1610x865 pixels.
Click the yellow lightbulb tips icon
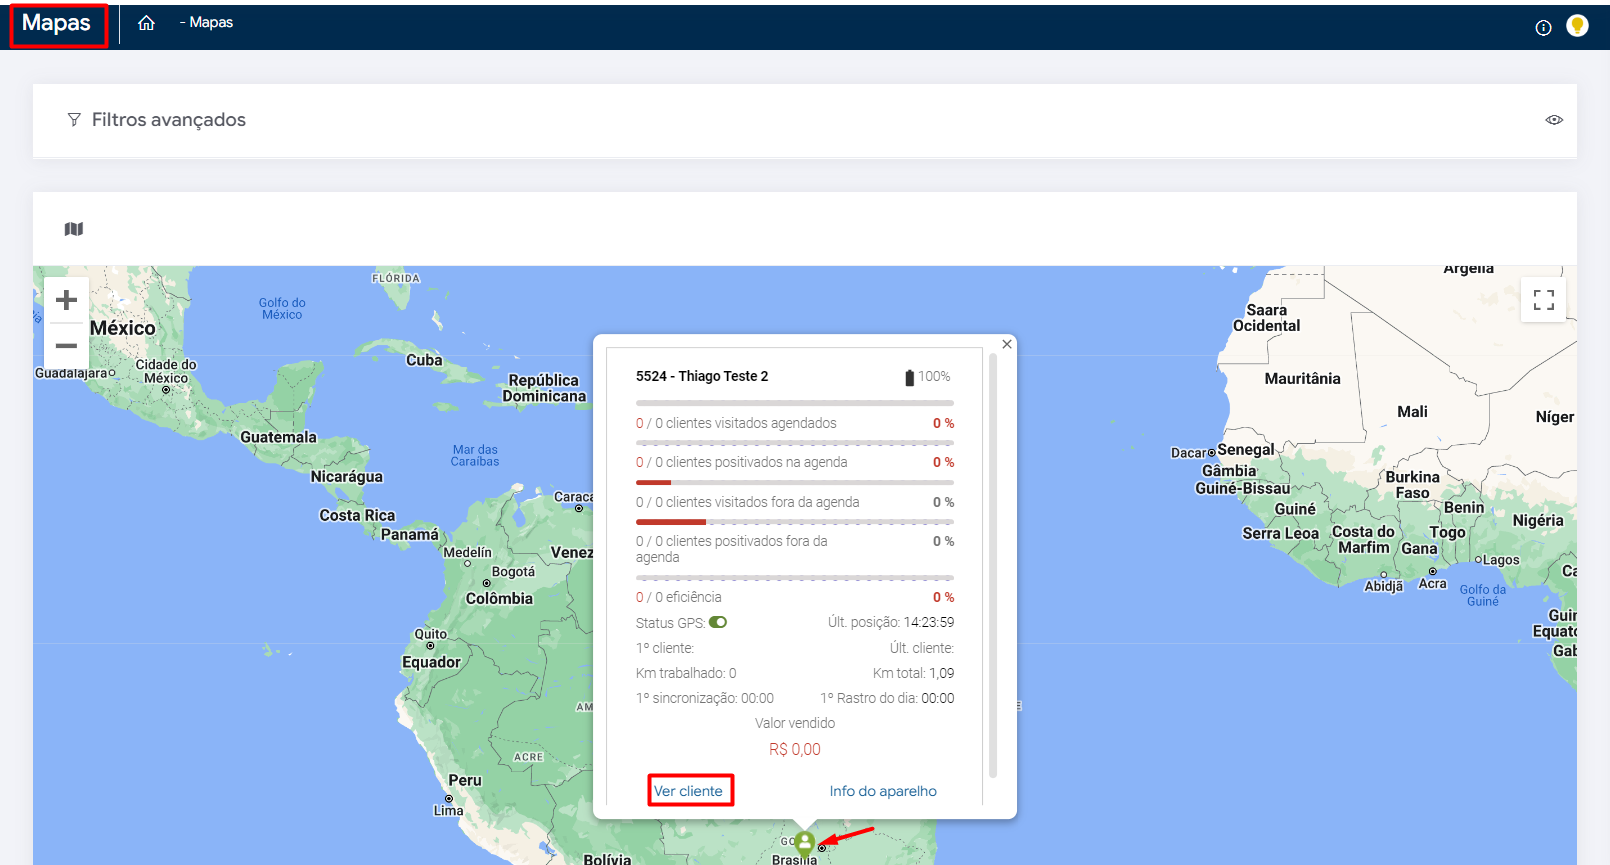point(1577,26)
